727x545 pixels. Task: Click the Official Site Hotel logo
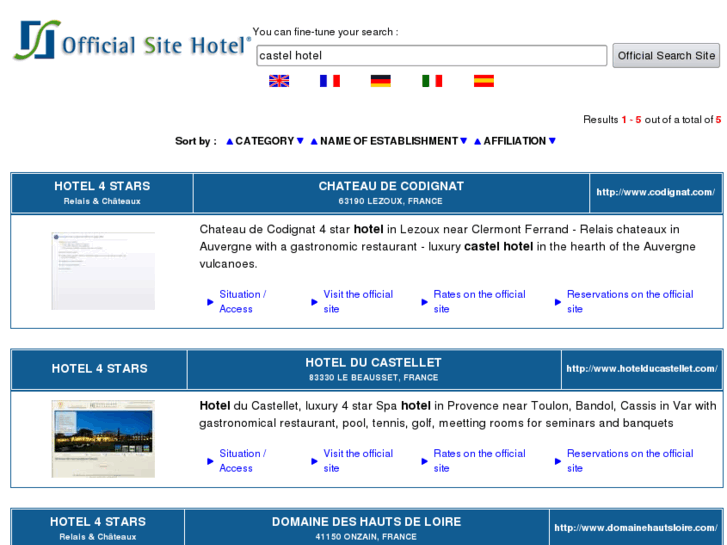click(x=132, y=40)
